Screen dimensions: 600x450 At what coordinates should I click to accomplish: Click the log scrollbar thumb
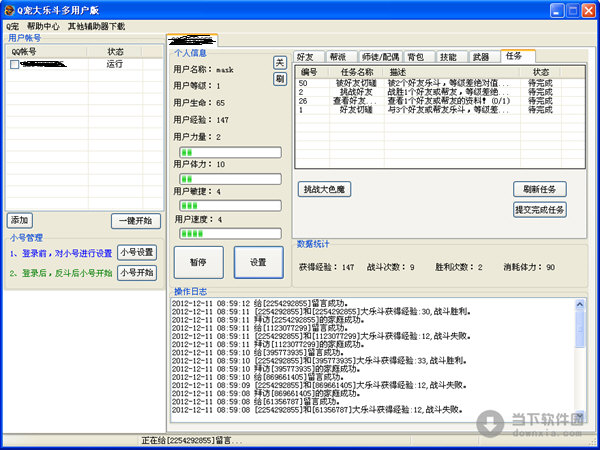(x=580, y=329)
